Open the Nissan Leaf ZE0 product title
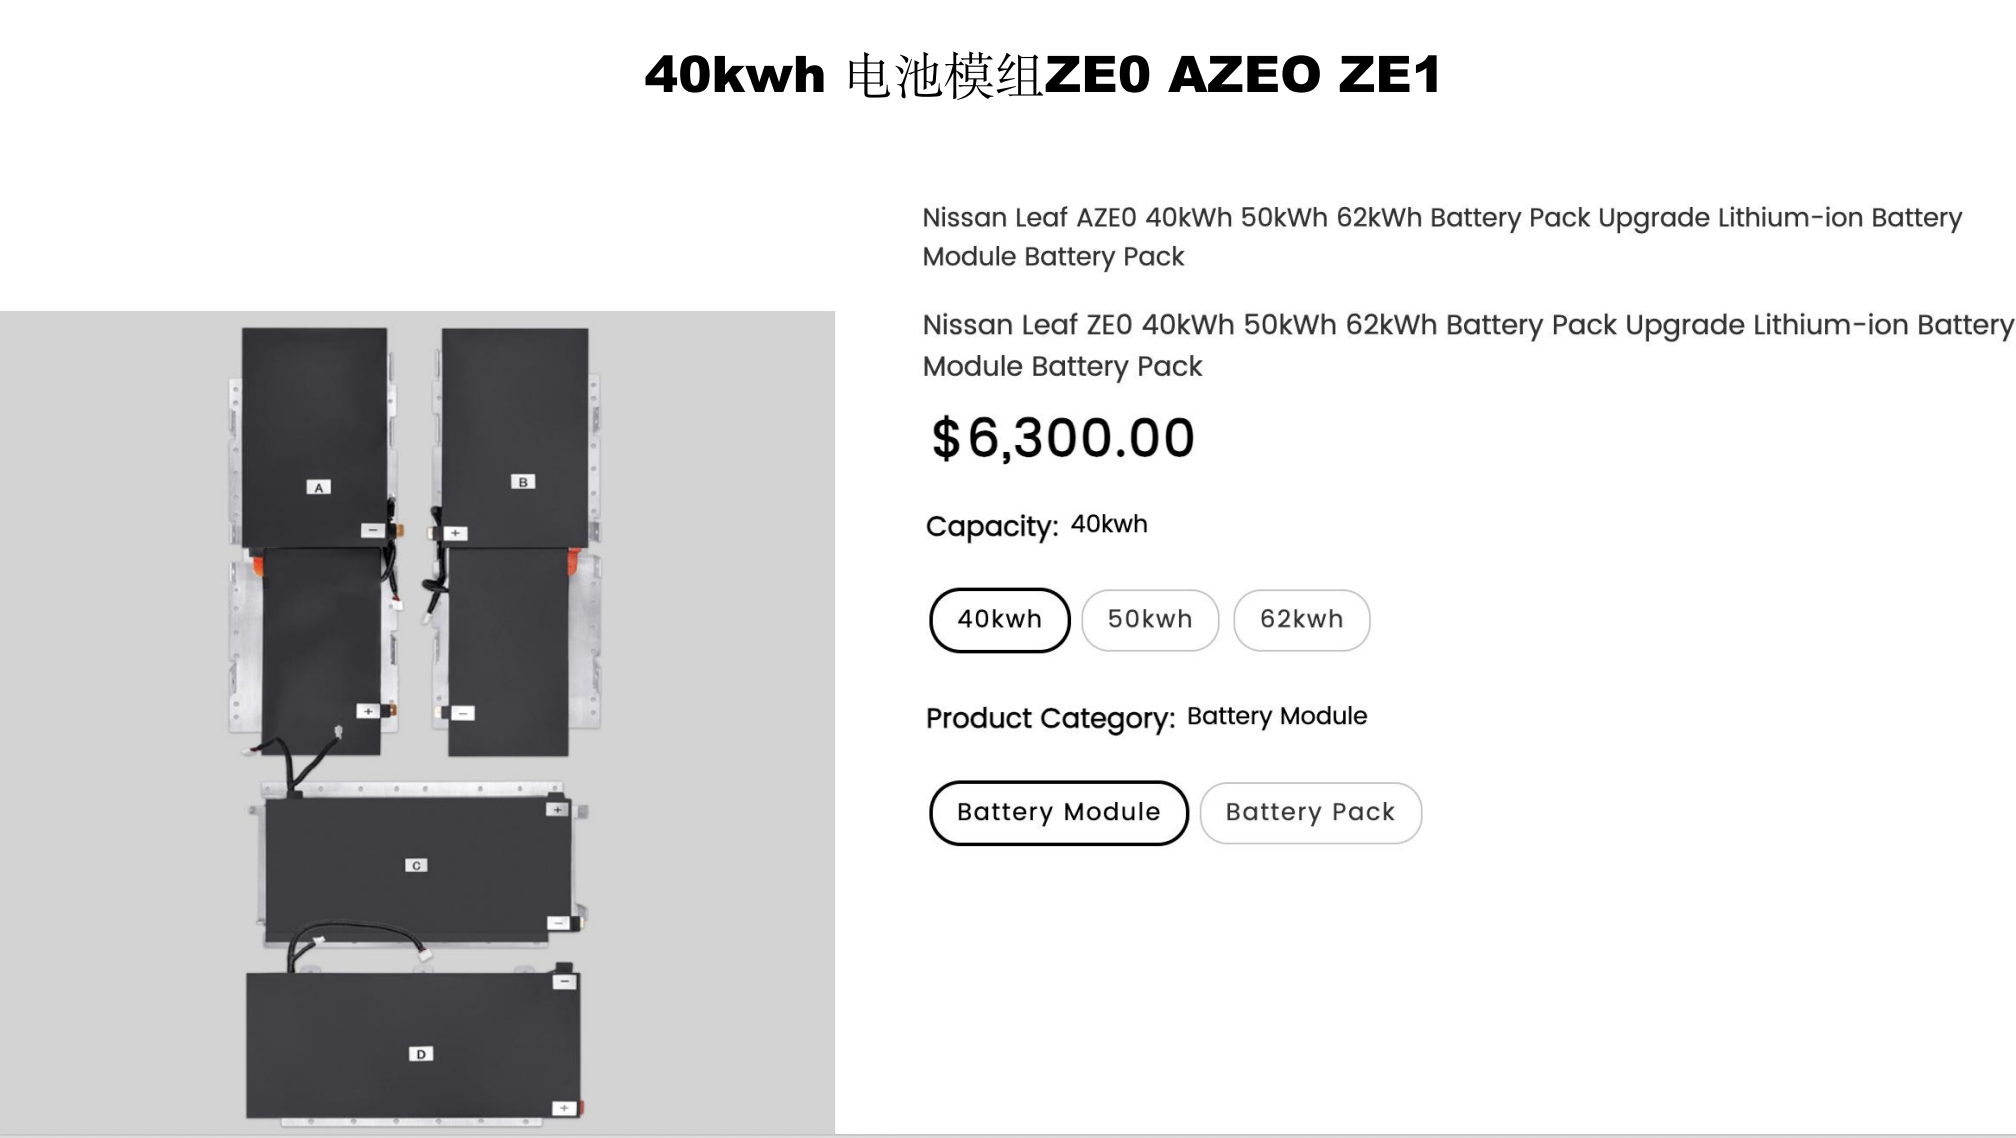This screenshot has width=2016, height=1138. coord(1467,345)
